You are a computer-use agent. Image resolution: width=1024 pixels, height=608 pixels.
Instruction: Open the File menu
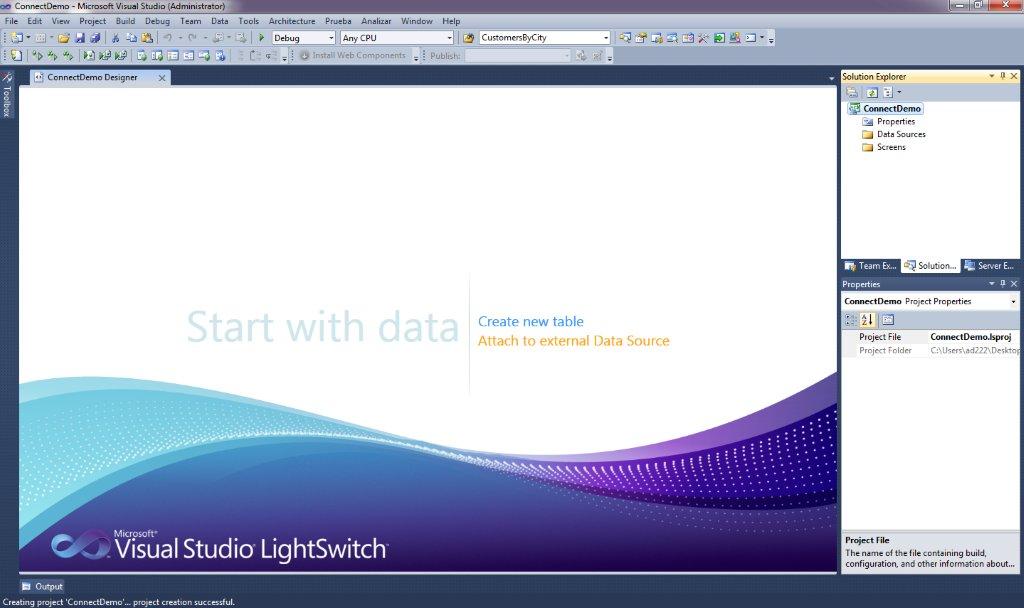coord(11,21)
